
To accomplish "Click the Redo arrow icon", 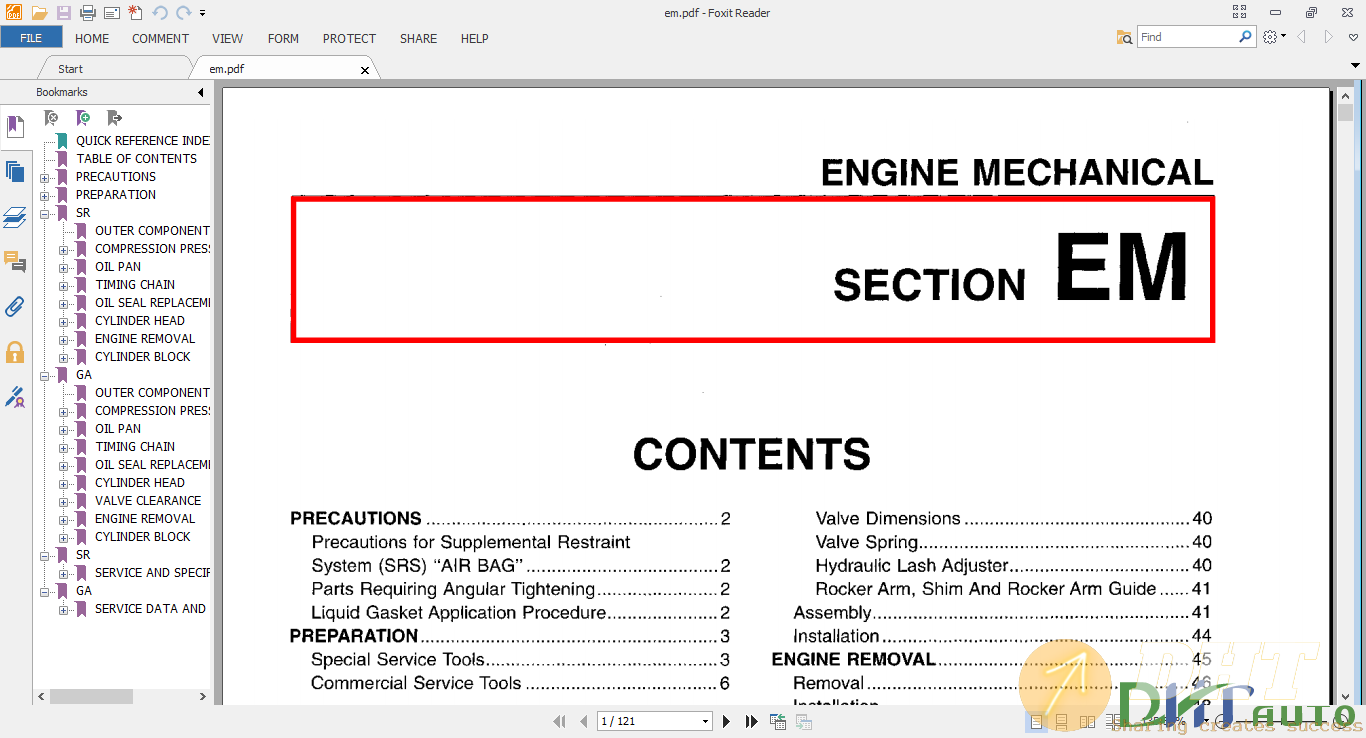I will click(183, 13).
